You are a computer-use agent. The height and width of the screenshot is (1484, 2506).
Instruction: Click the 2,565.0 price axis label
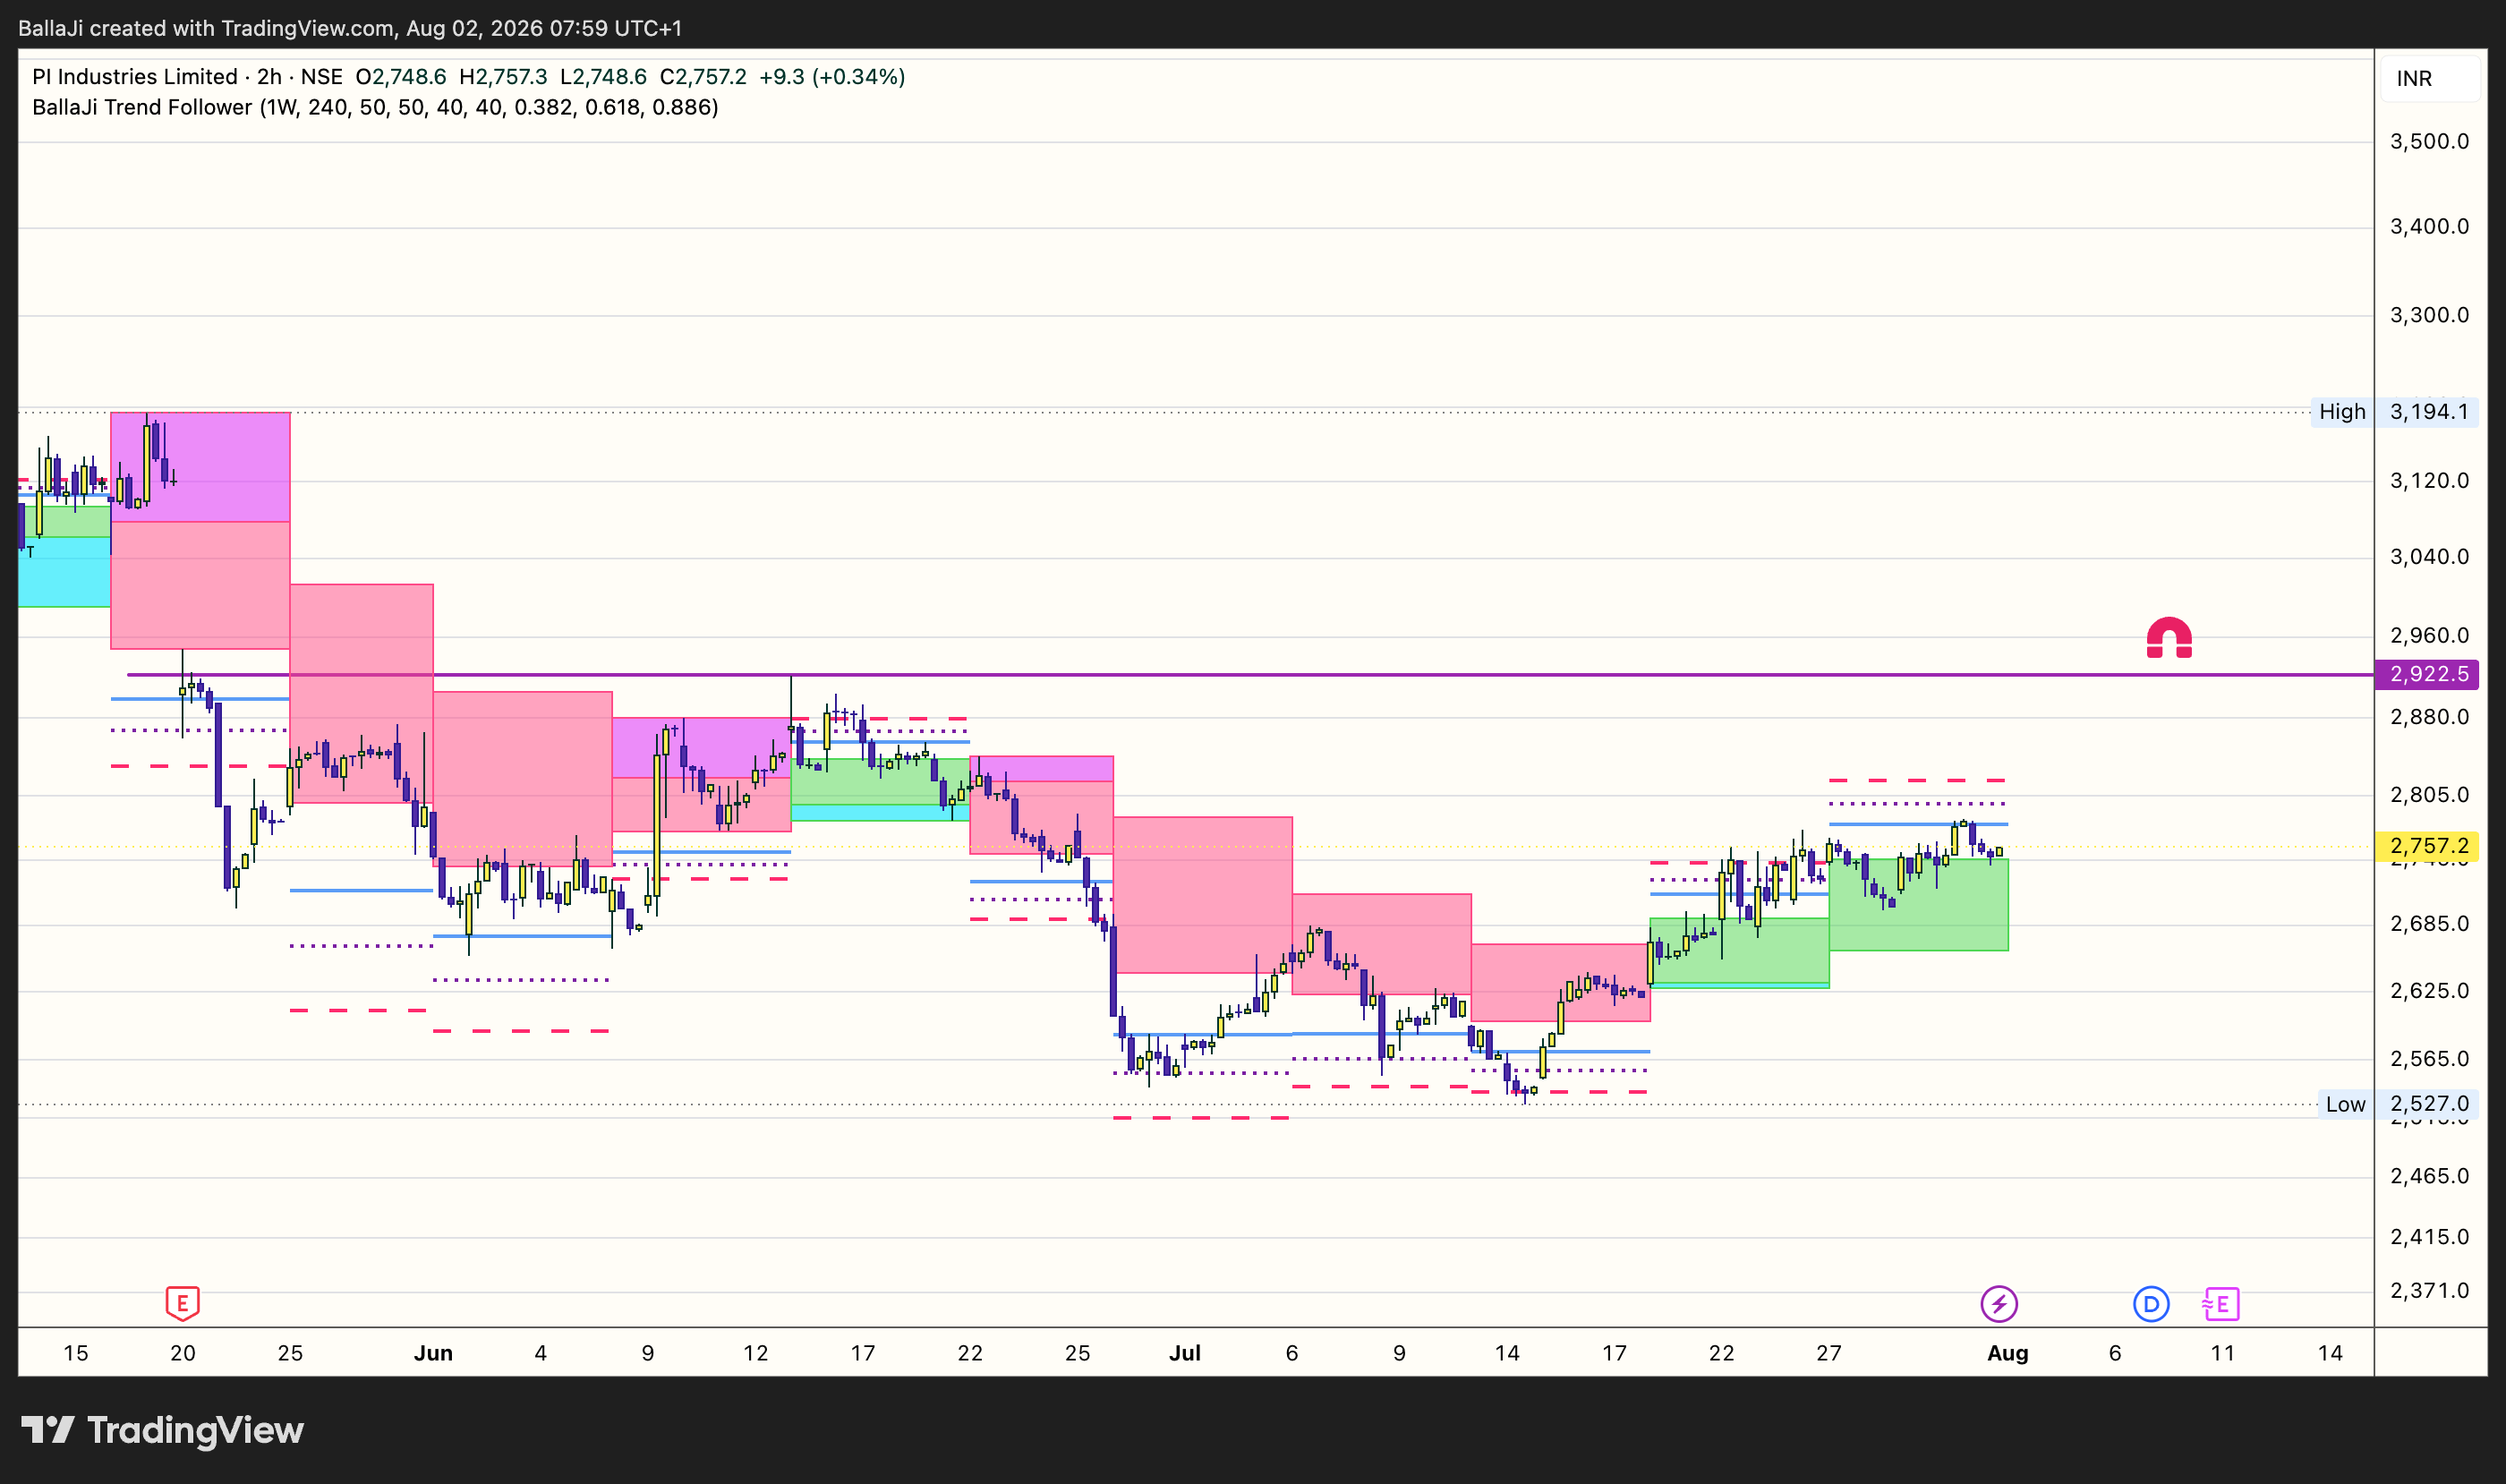tap(2429, 1059)
